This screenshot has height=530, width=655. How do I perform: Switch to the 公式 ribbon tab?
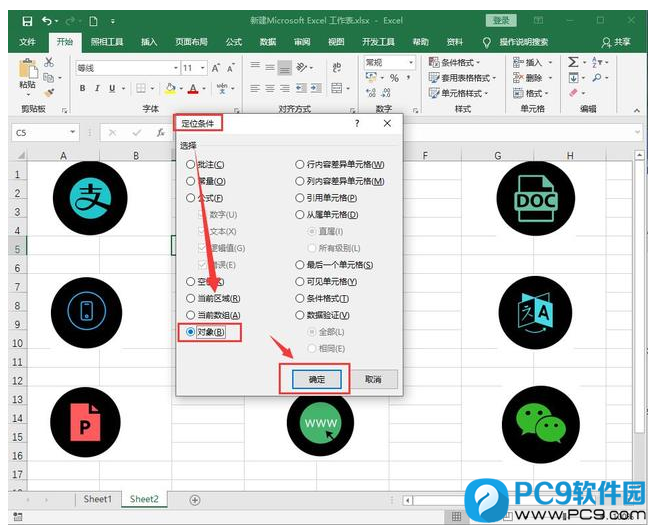click(234, 42)
